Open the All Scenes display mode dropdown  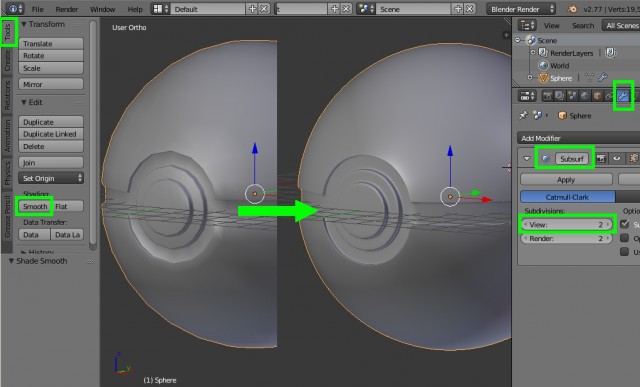(x=621, y=25)
